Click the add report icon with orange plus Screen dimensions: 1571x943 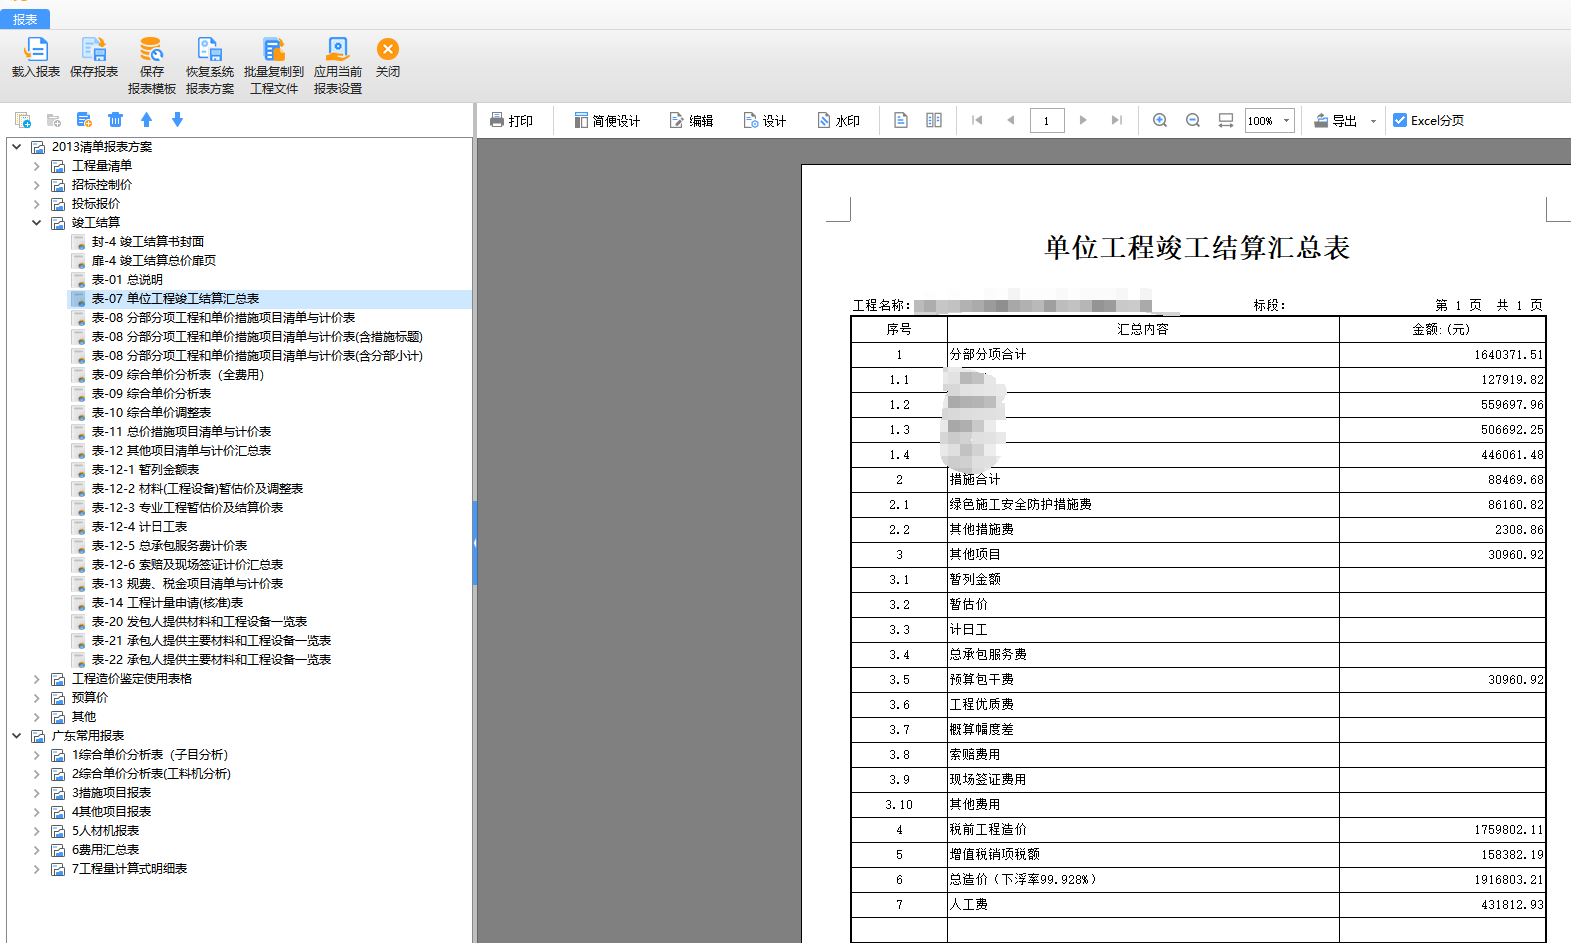tap(85, 120)
